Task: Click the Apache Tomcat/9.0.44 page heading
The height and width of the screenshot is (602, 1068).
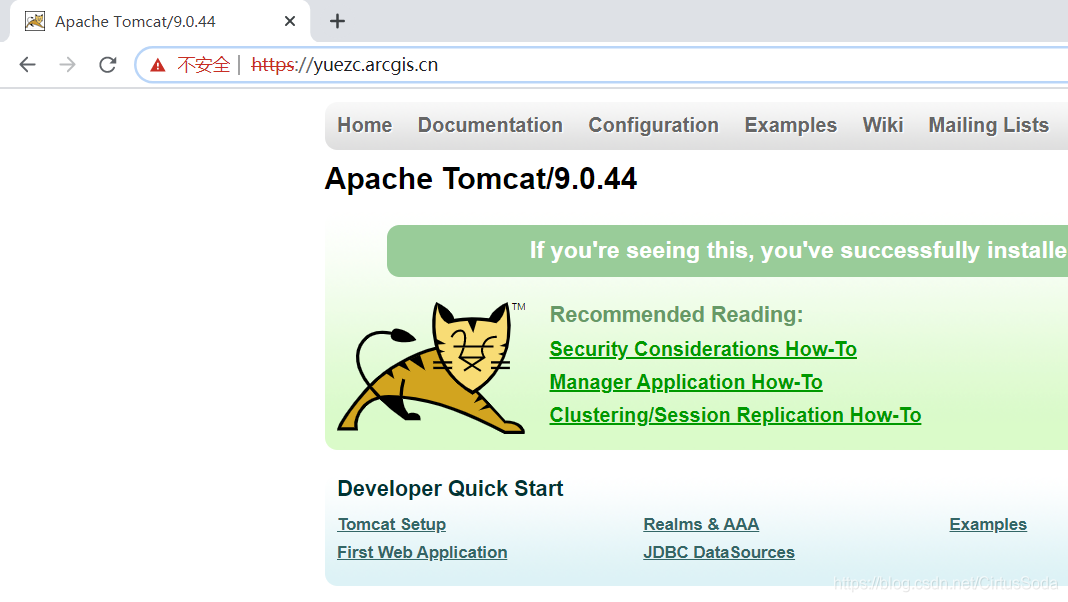Action: coord(481,179)
